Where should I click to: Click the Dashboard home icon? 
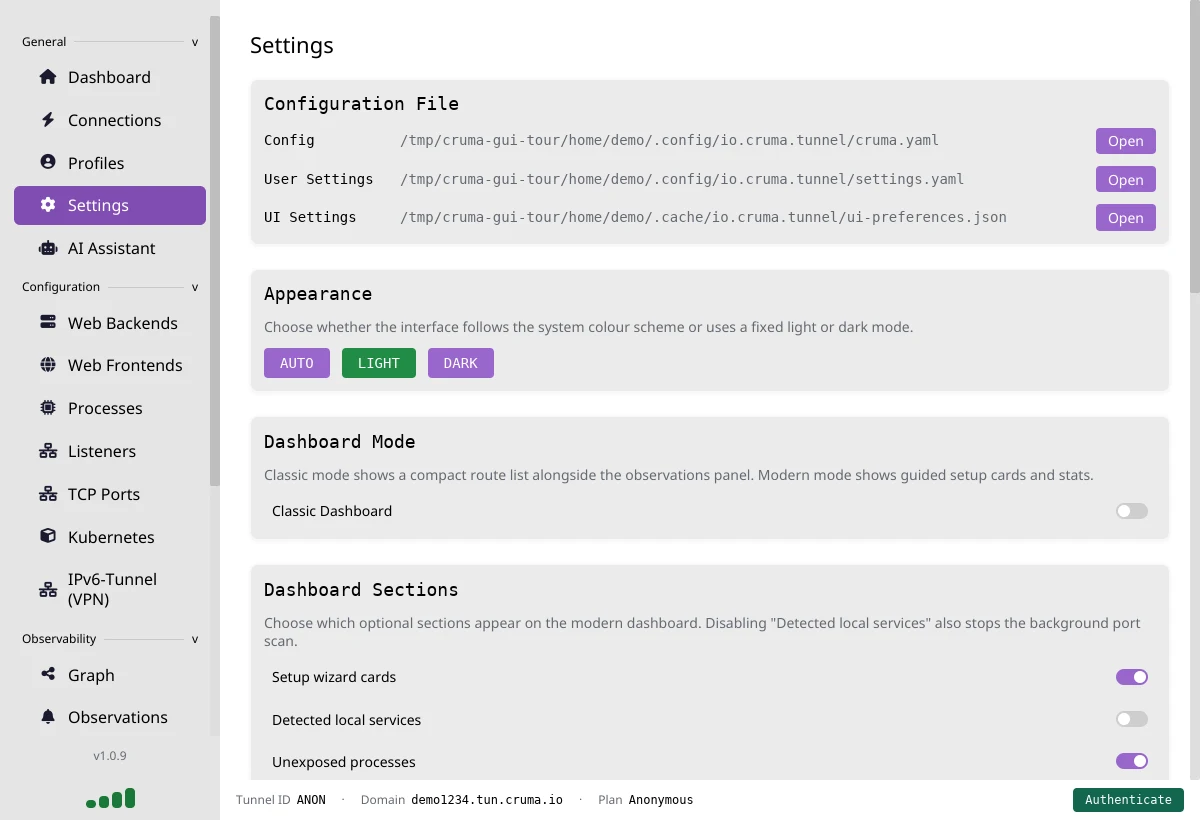[x=48, y=77]
